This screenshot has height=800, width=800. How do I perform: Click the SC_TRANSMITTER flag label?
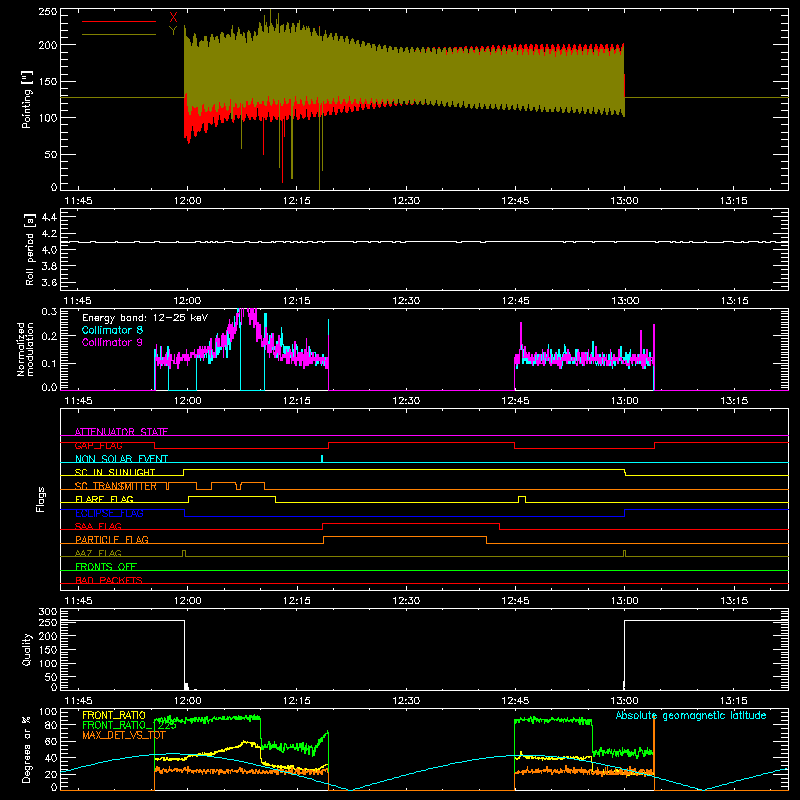click(x=116, y=486)
